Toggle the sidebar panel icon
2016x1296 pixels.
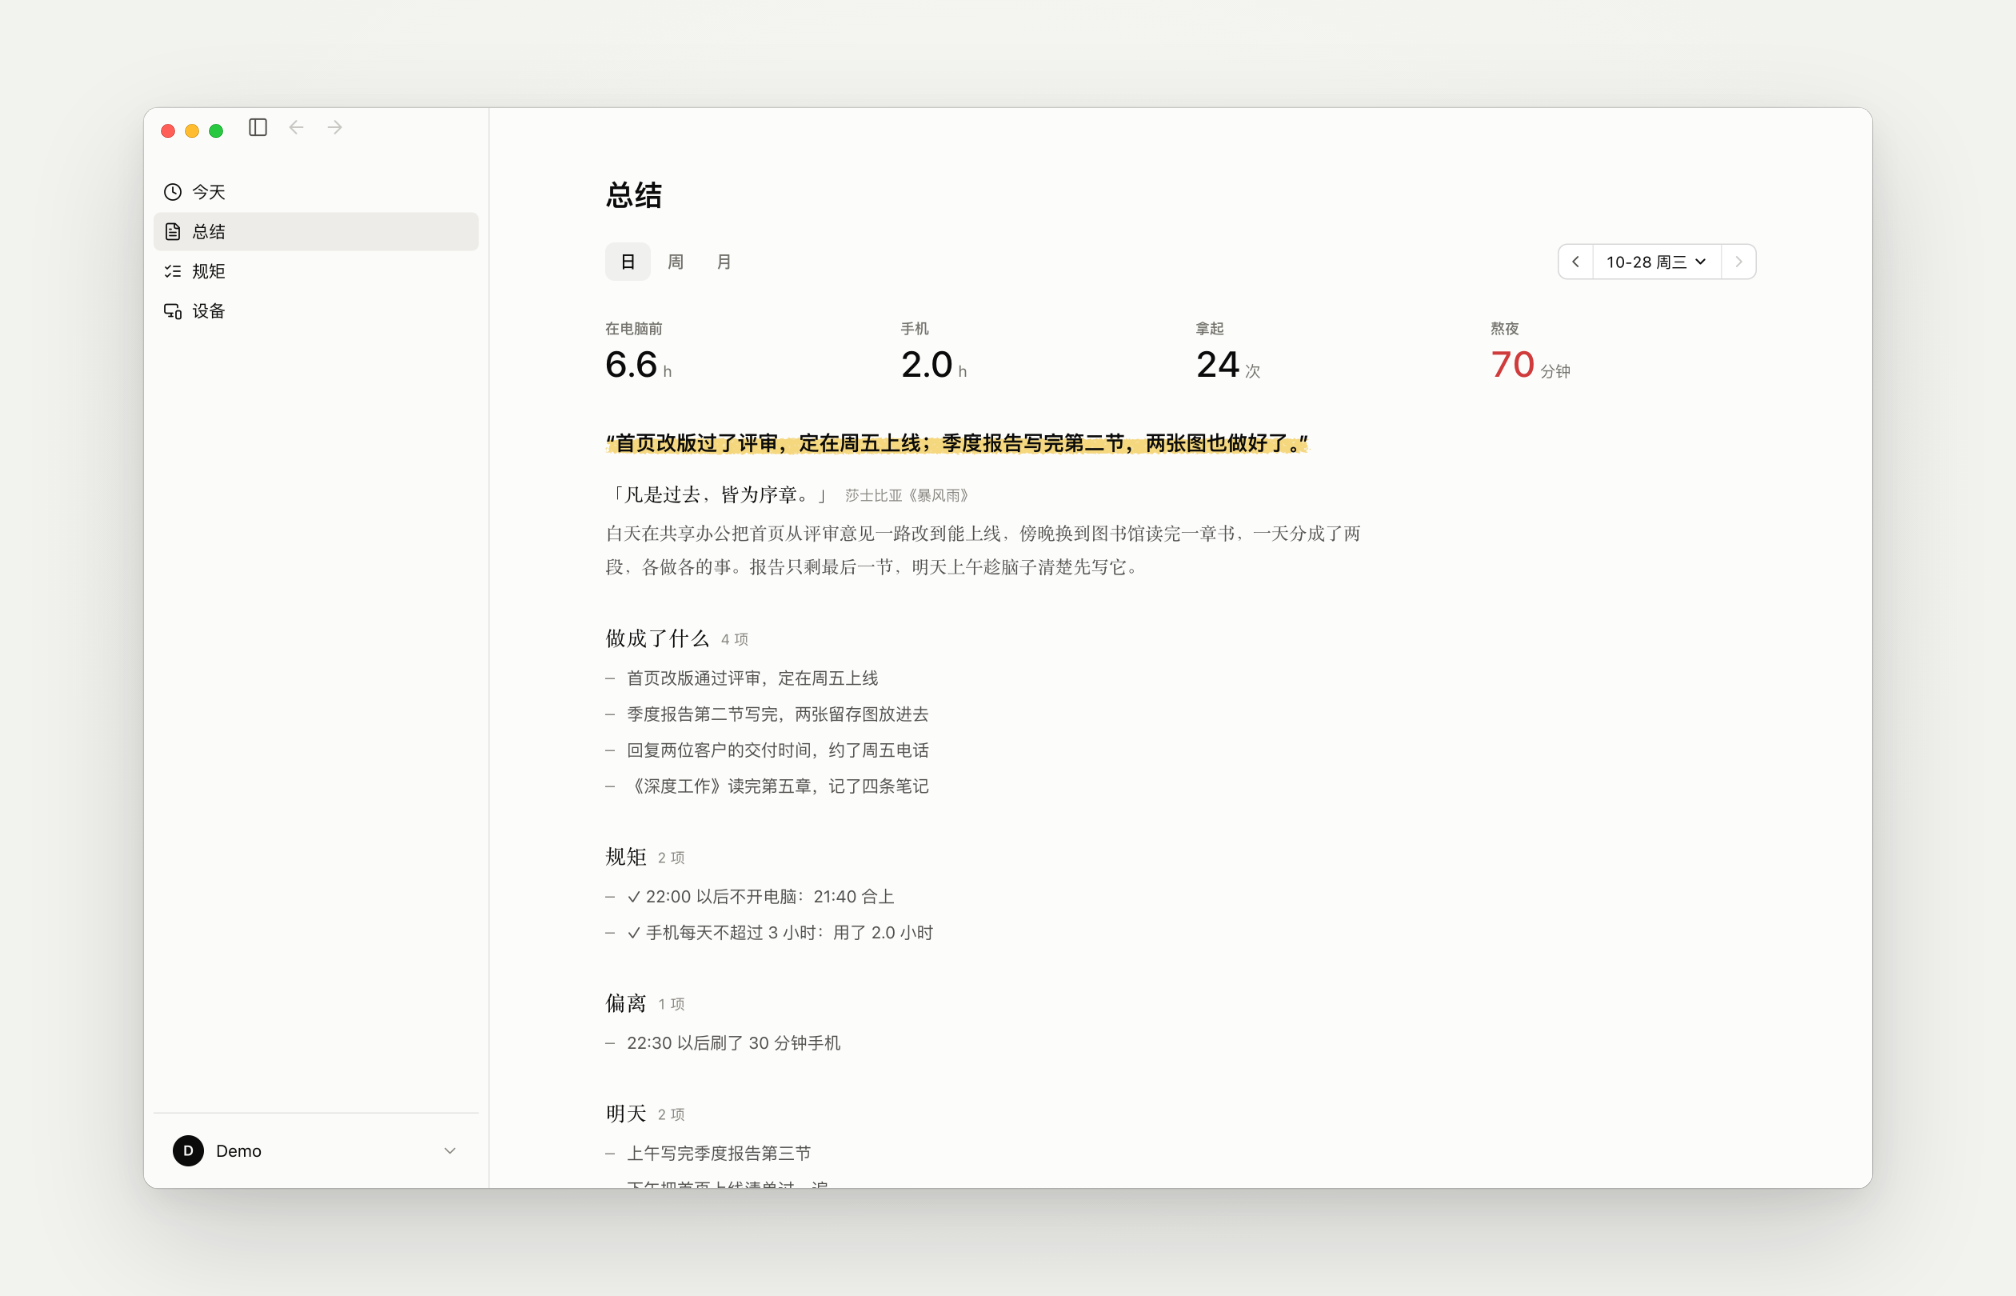point(258,127)
